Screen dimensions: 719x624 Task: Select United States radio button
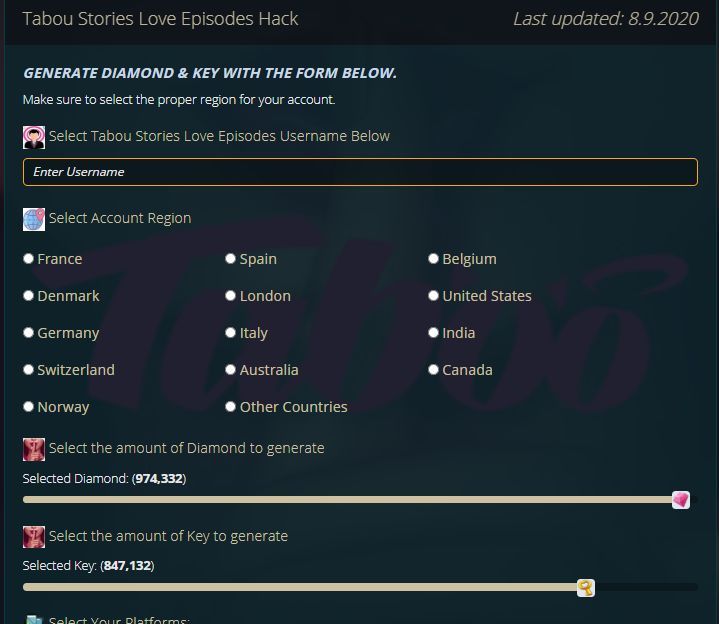(433, 296)
